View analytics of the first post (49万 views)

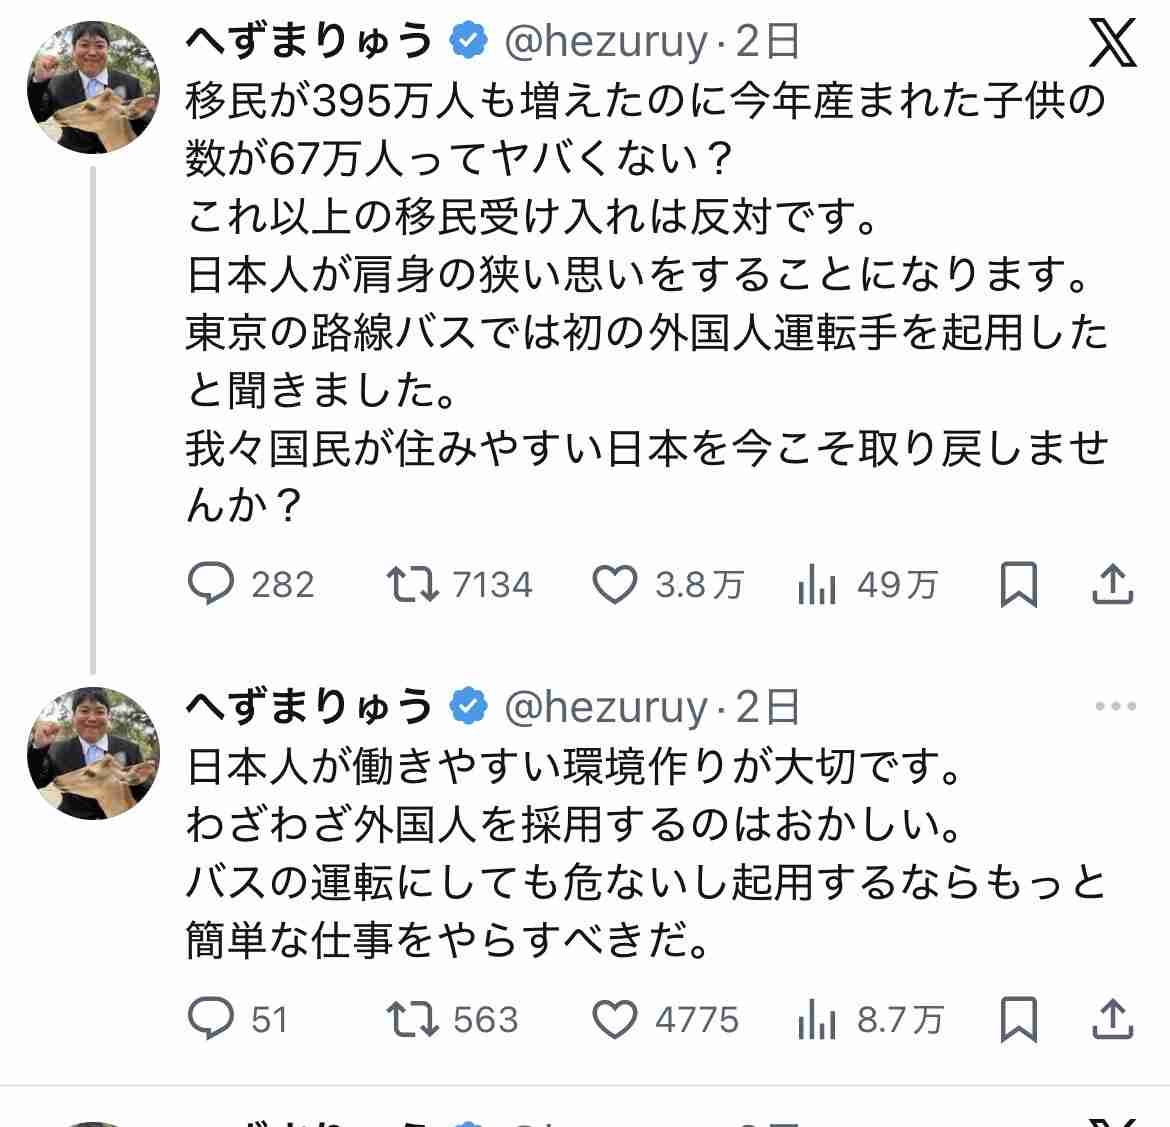pos(817,584)
